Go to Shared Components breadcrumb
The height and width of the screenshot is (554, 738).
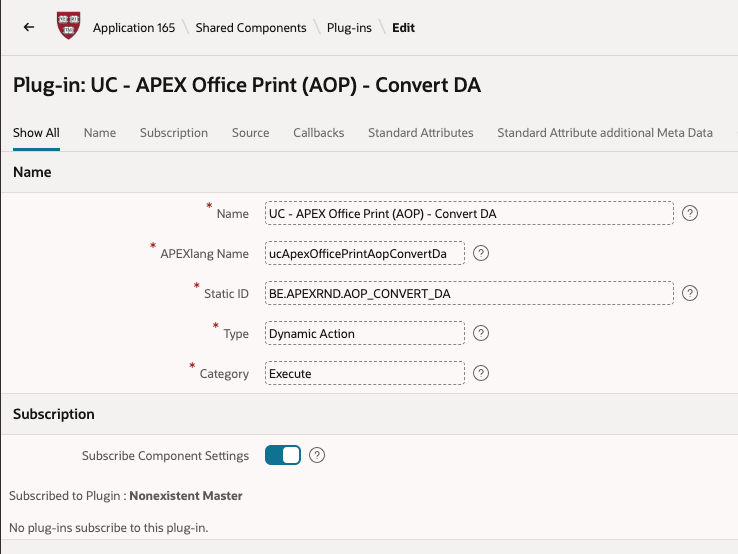(x=251, y=28)
